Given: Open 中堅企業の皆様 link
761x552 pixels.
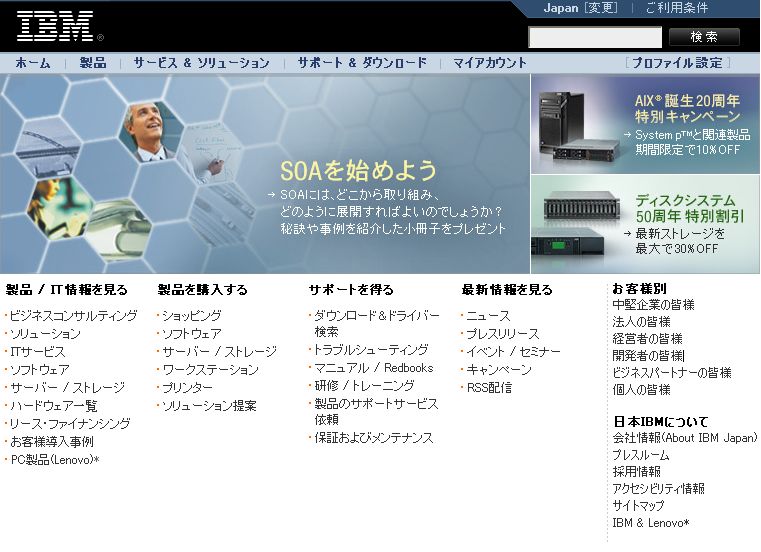Looking at the screenshot, I should click(x=653, y=305).
